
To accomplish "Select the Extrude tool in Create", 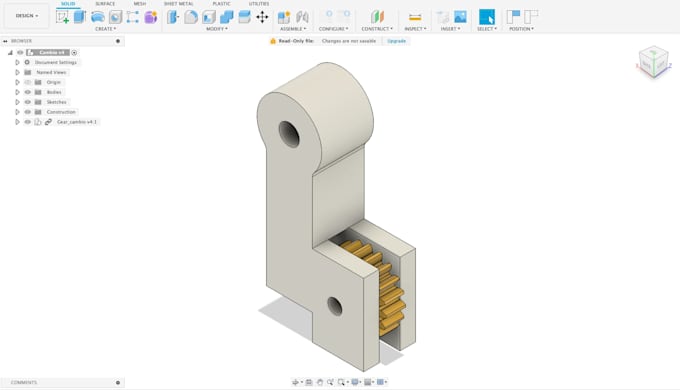I will point(80,17).
